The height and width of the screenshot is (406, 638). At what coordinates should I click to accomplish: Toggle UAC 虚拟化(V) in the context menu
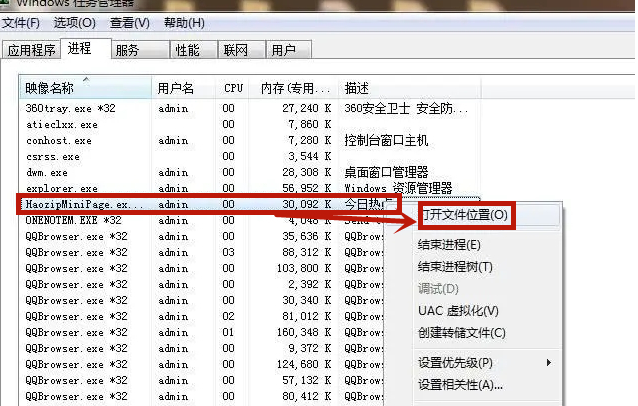click(457, 311)
